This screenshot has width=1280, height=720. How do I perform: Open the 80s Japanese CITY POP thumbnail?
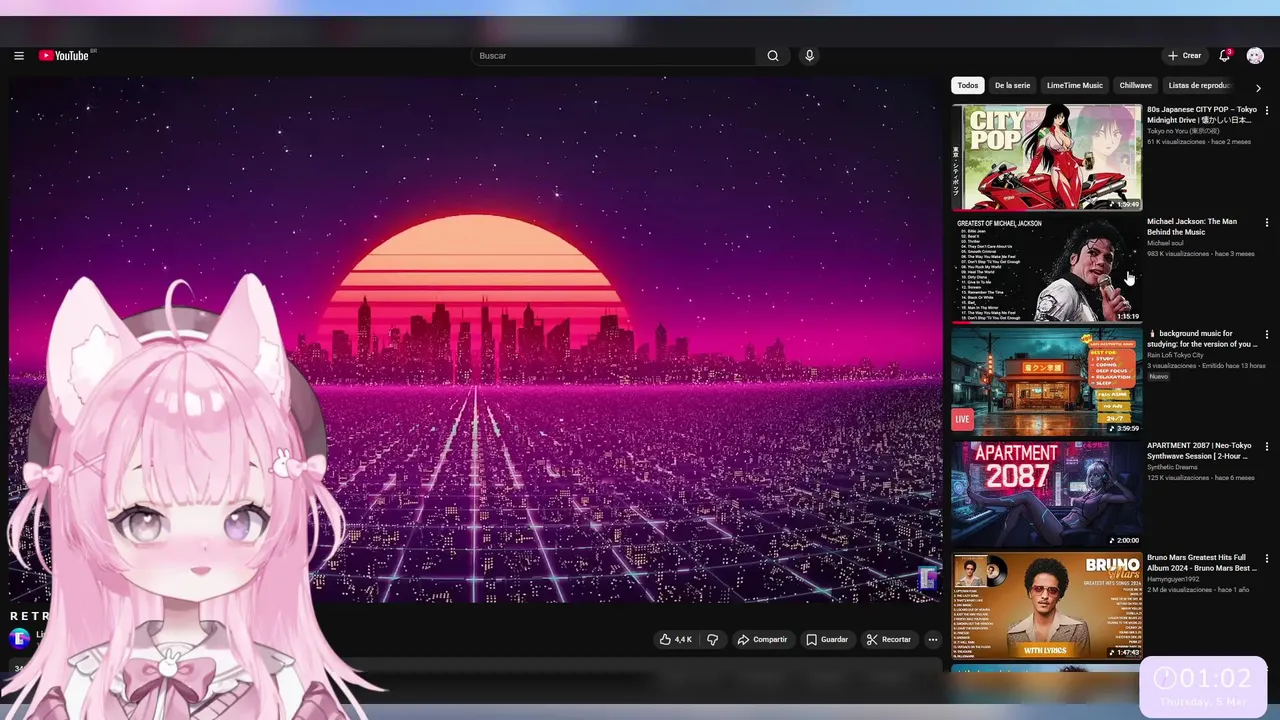pyautogui.click(x=1046, y=157)
